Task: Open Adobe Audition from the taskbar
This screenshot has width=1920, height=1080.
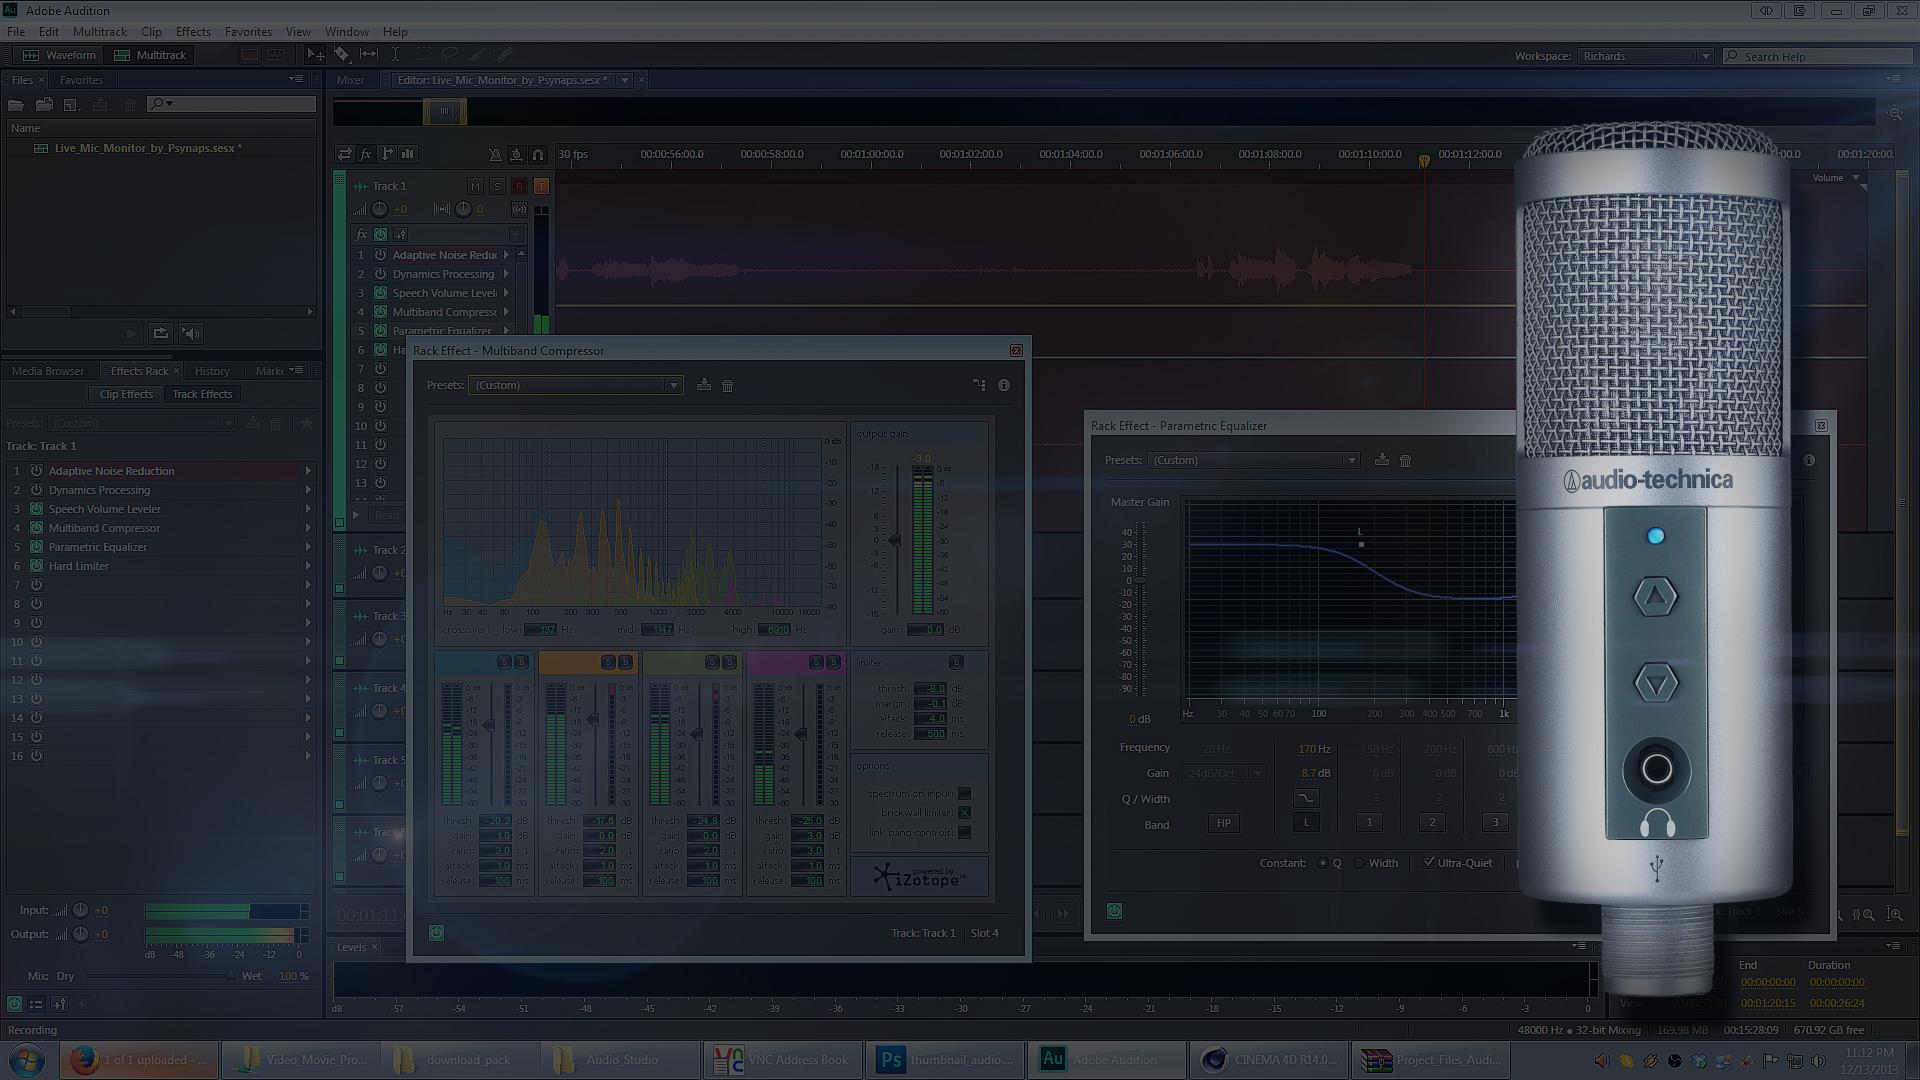Action: (1105, 1059)
